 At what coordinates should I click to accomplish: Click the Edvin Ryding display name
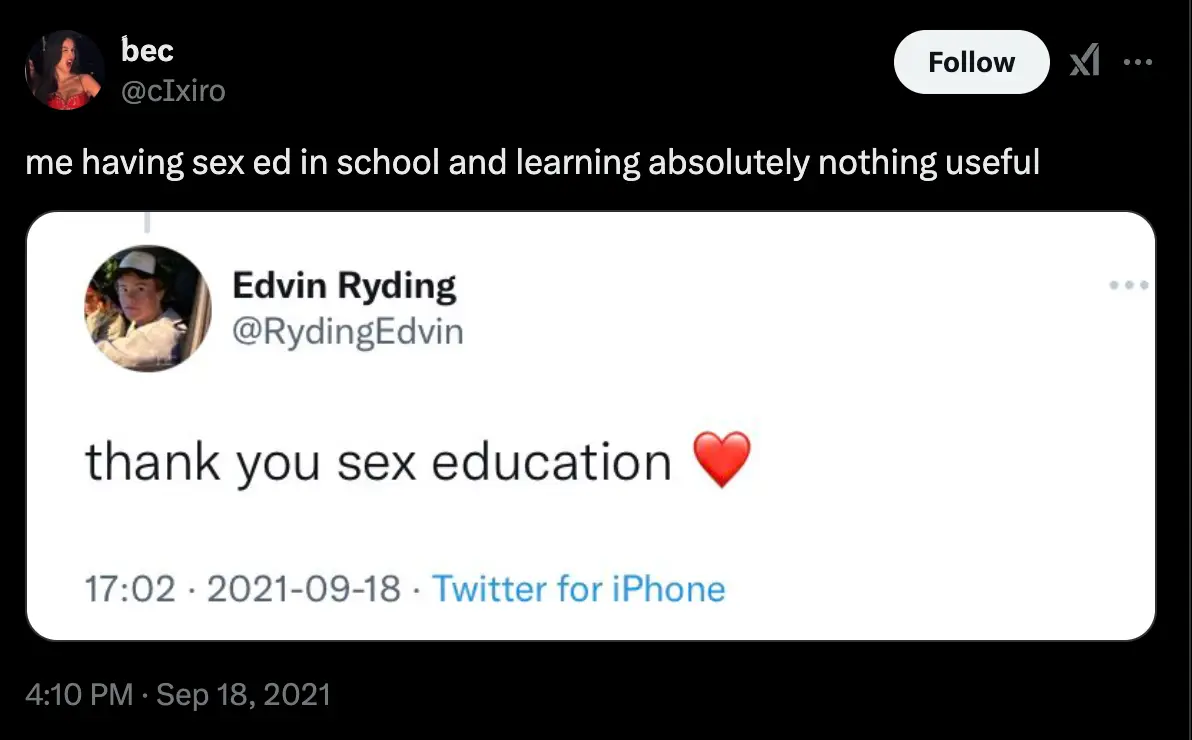344,287
